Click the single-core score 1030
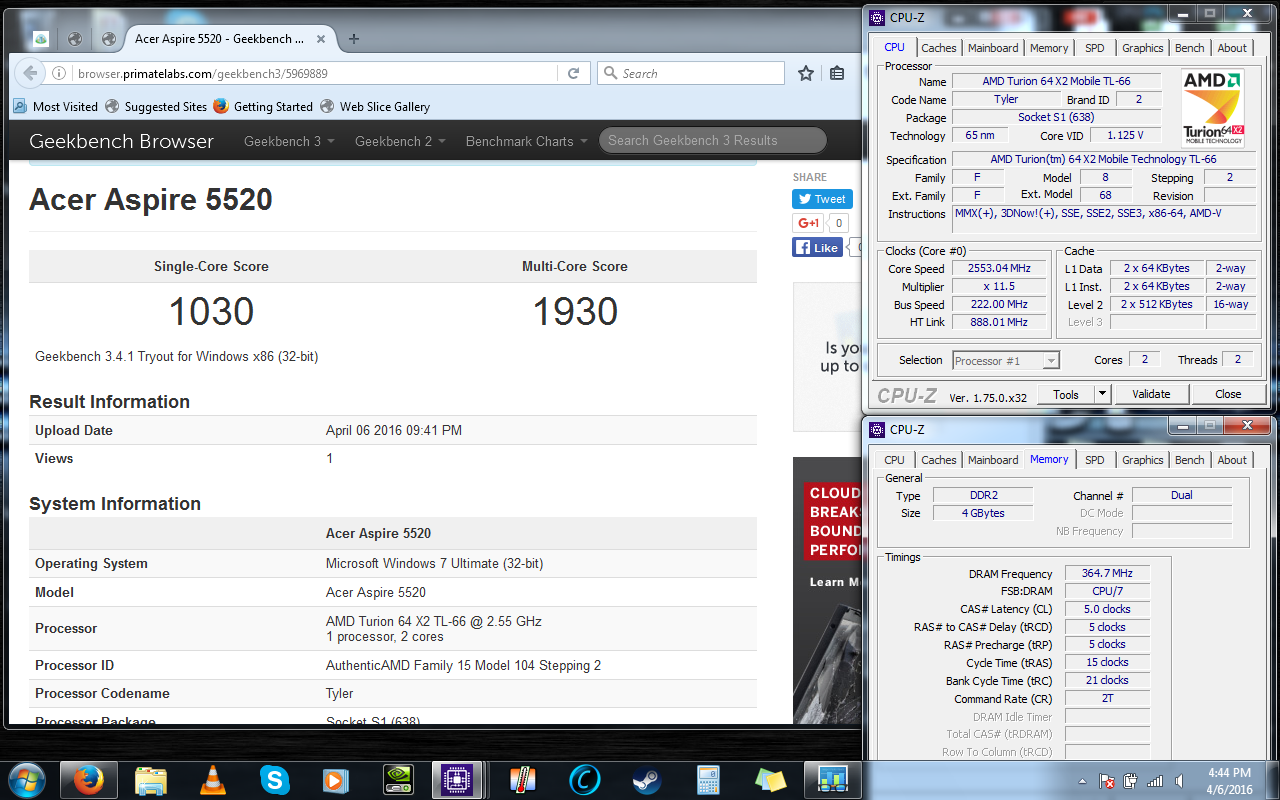 click(x=211, y=312)
